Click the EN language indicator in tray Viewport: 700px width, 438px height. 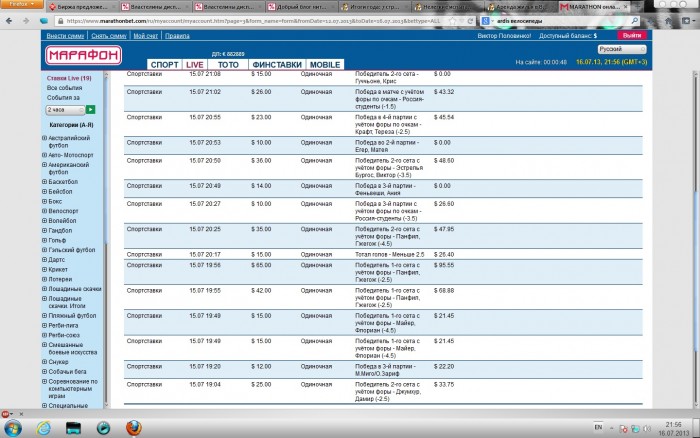pos(598,427)
